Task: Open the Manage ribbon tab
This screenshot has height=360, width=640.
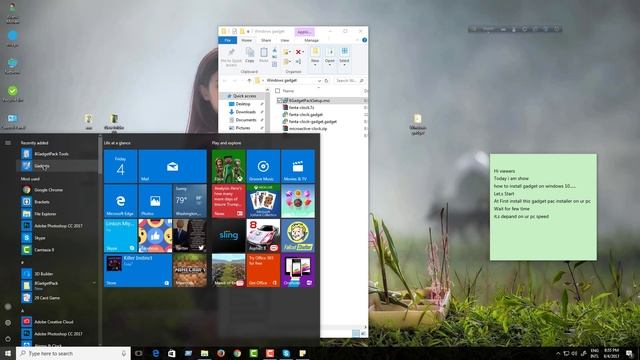Action: [311, 40]
